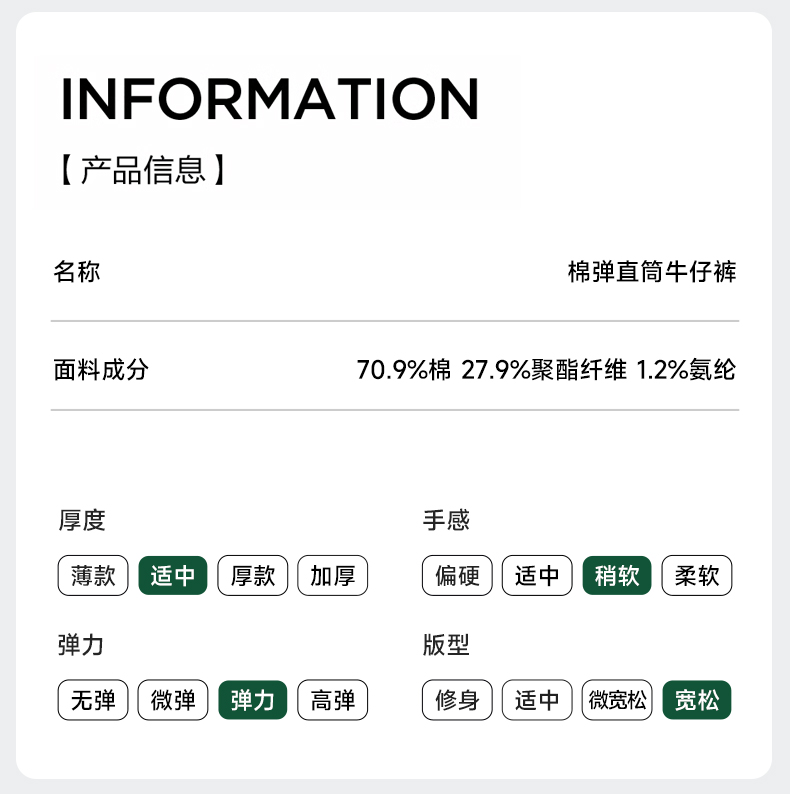Viewport: 790px width, 794px height.
Task: Click the 面料成分 row label
Action: [101, 370]
